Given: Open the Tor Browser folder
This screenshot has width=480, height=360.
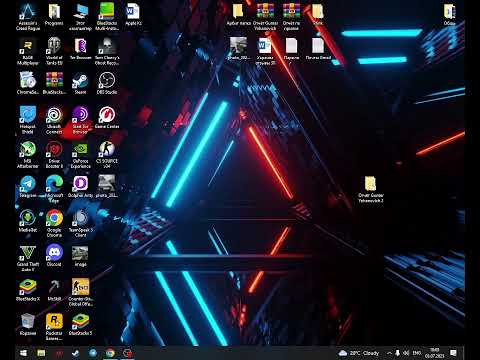Looking at the screenshot, I should (80, 49).
